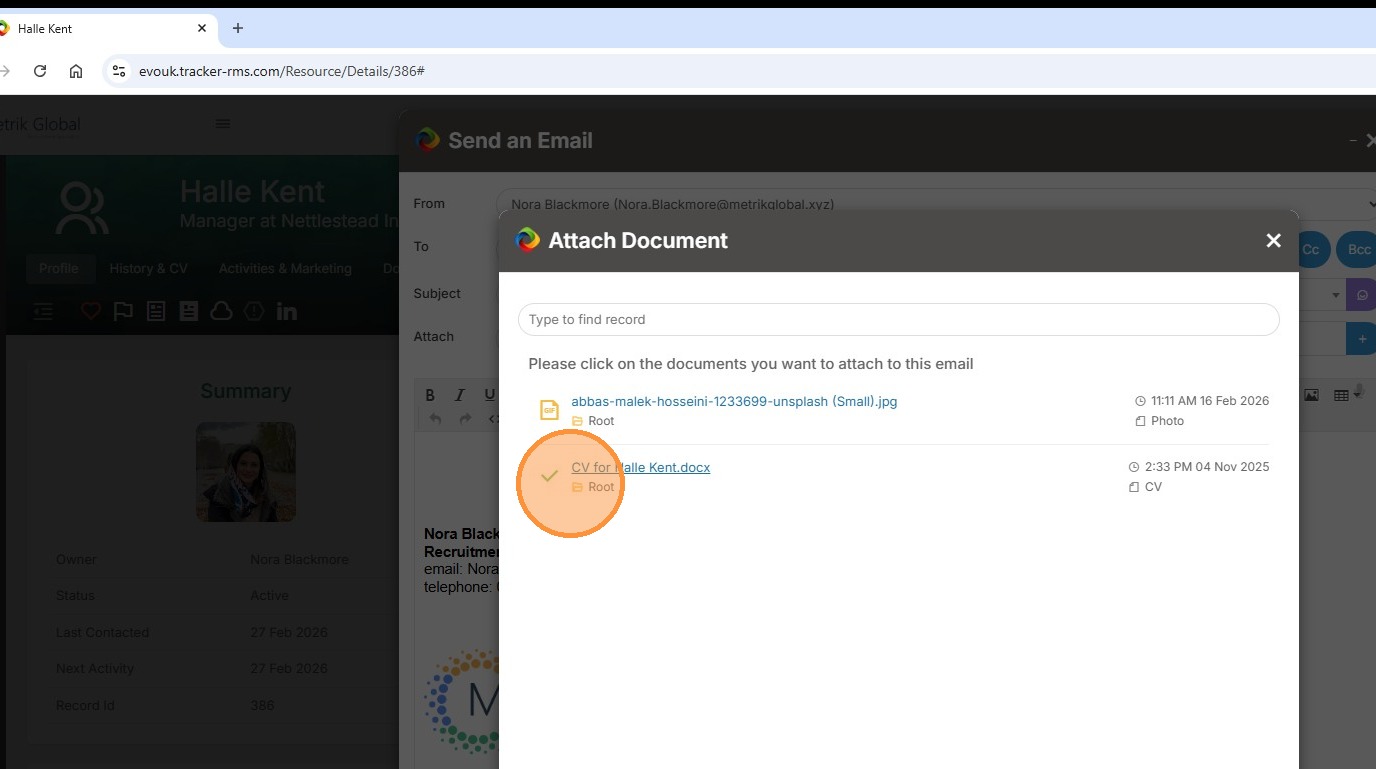This screenshot has width=1376, height=769.
Task: Open a new browser tab
Action: pos(237,28)
